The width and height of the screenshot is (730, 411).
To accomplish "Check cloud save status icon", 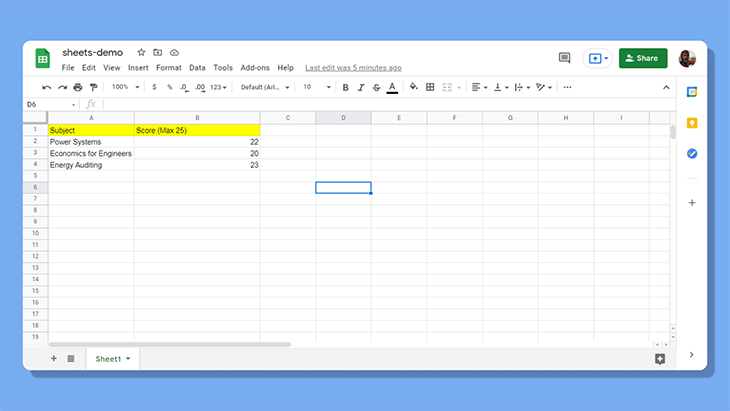I will (x=174, y=52).
